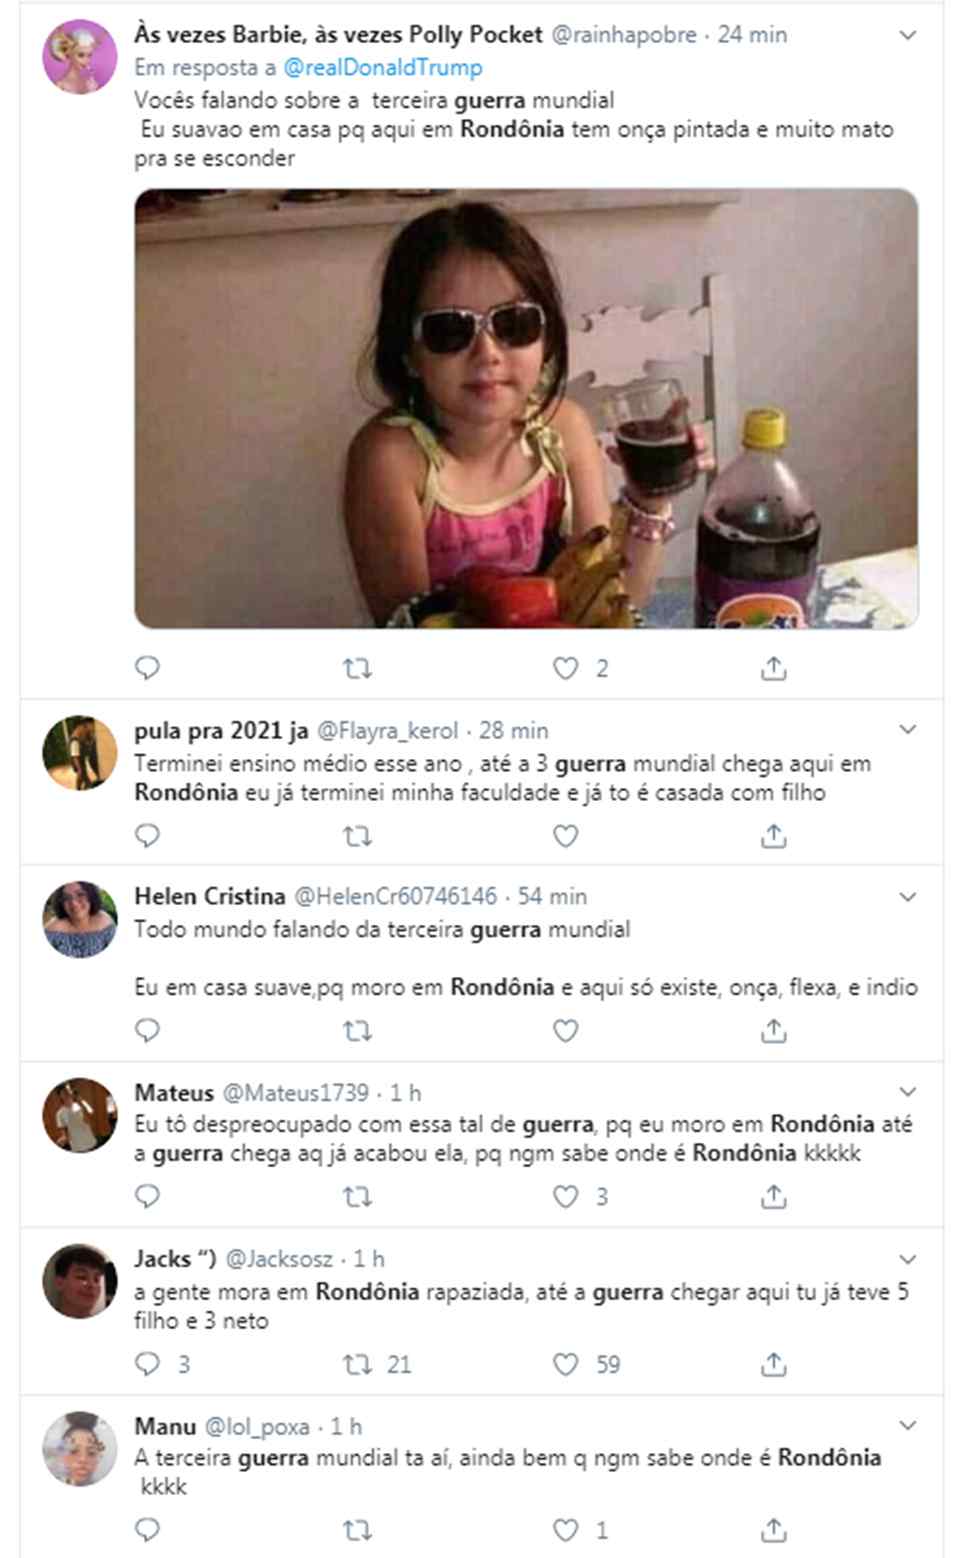Retweet the @Flayra_kerol tweet
This screenshot has height=1558, width=960.
pyautogui.click(x=357, y=835)
